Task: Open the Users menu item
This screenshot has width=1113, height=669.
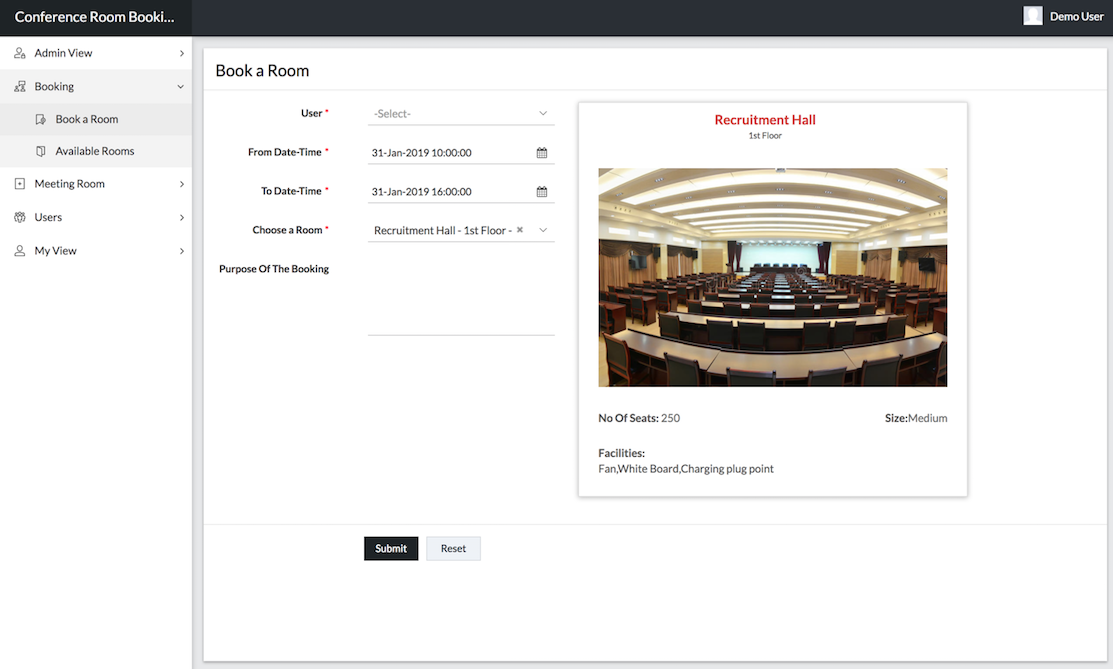Action: [x=96, y=217]
